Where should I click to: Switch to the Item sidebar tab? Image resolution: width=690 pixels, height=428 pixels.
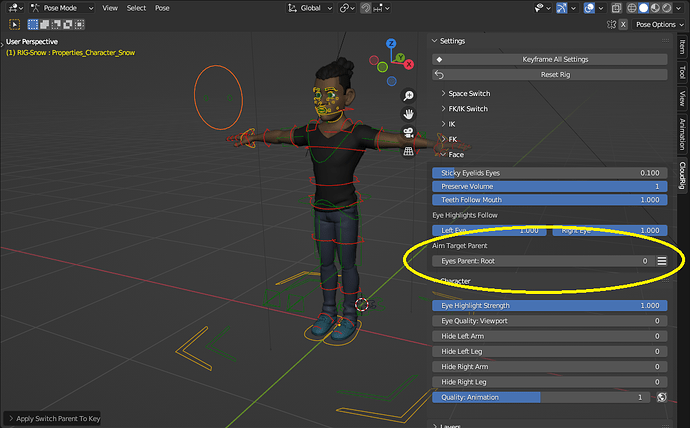tap(683, 47)
